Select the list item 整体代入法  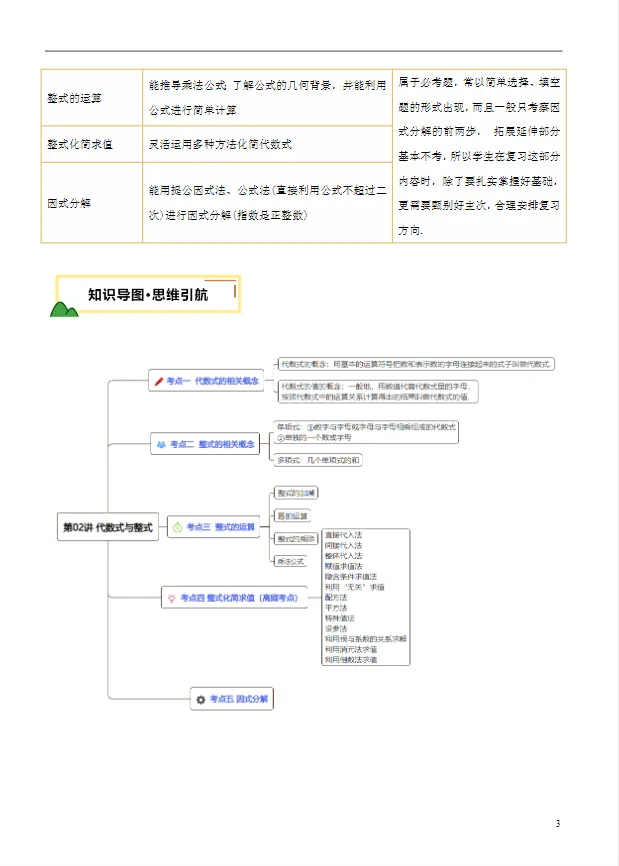click(343, 556)
